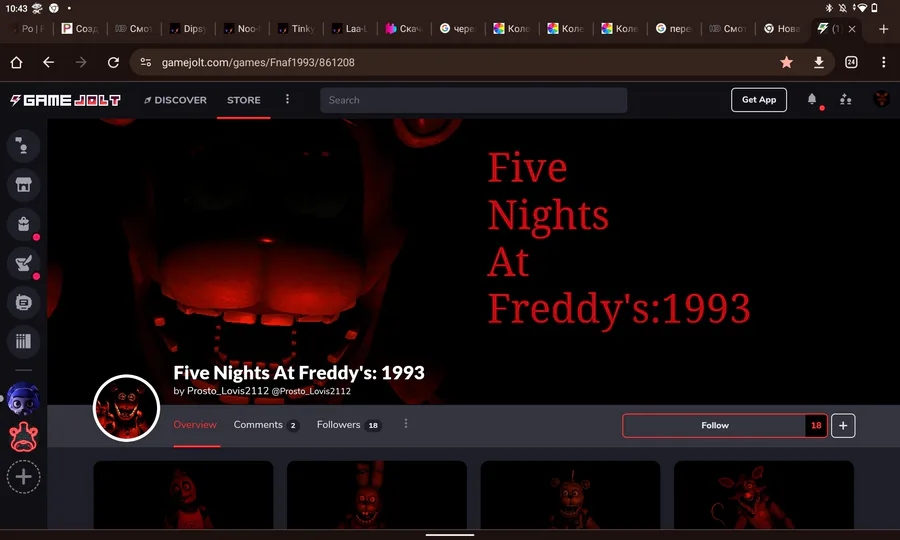The height and width of the screenshot is (540, 900).
Task: Close the active Game Jolt tab
Action: [852, 29]
